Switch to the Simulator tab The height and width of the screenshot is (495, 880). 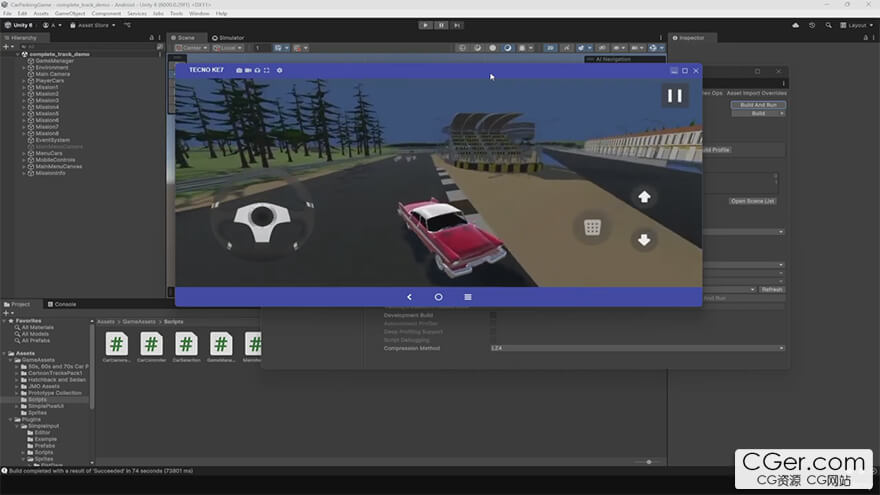click(x=228, y=38)
